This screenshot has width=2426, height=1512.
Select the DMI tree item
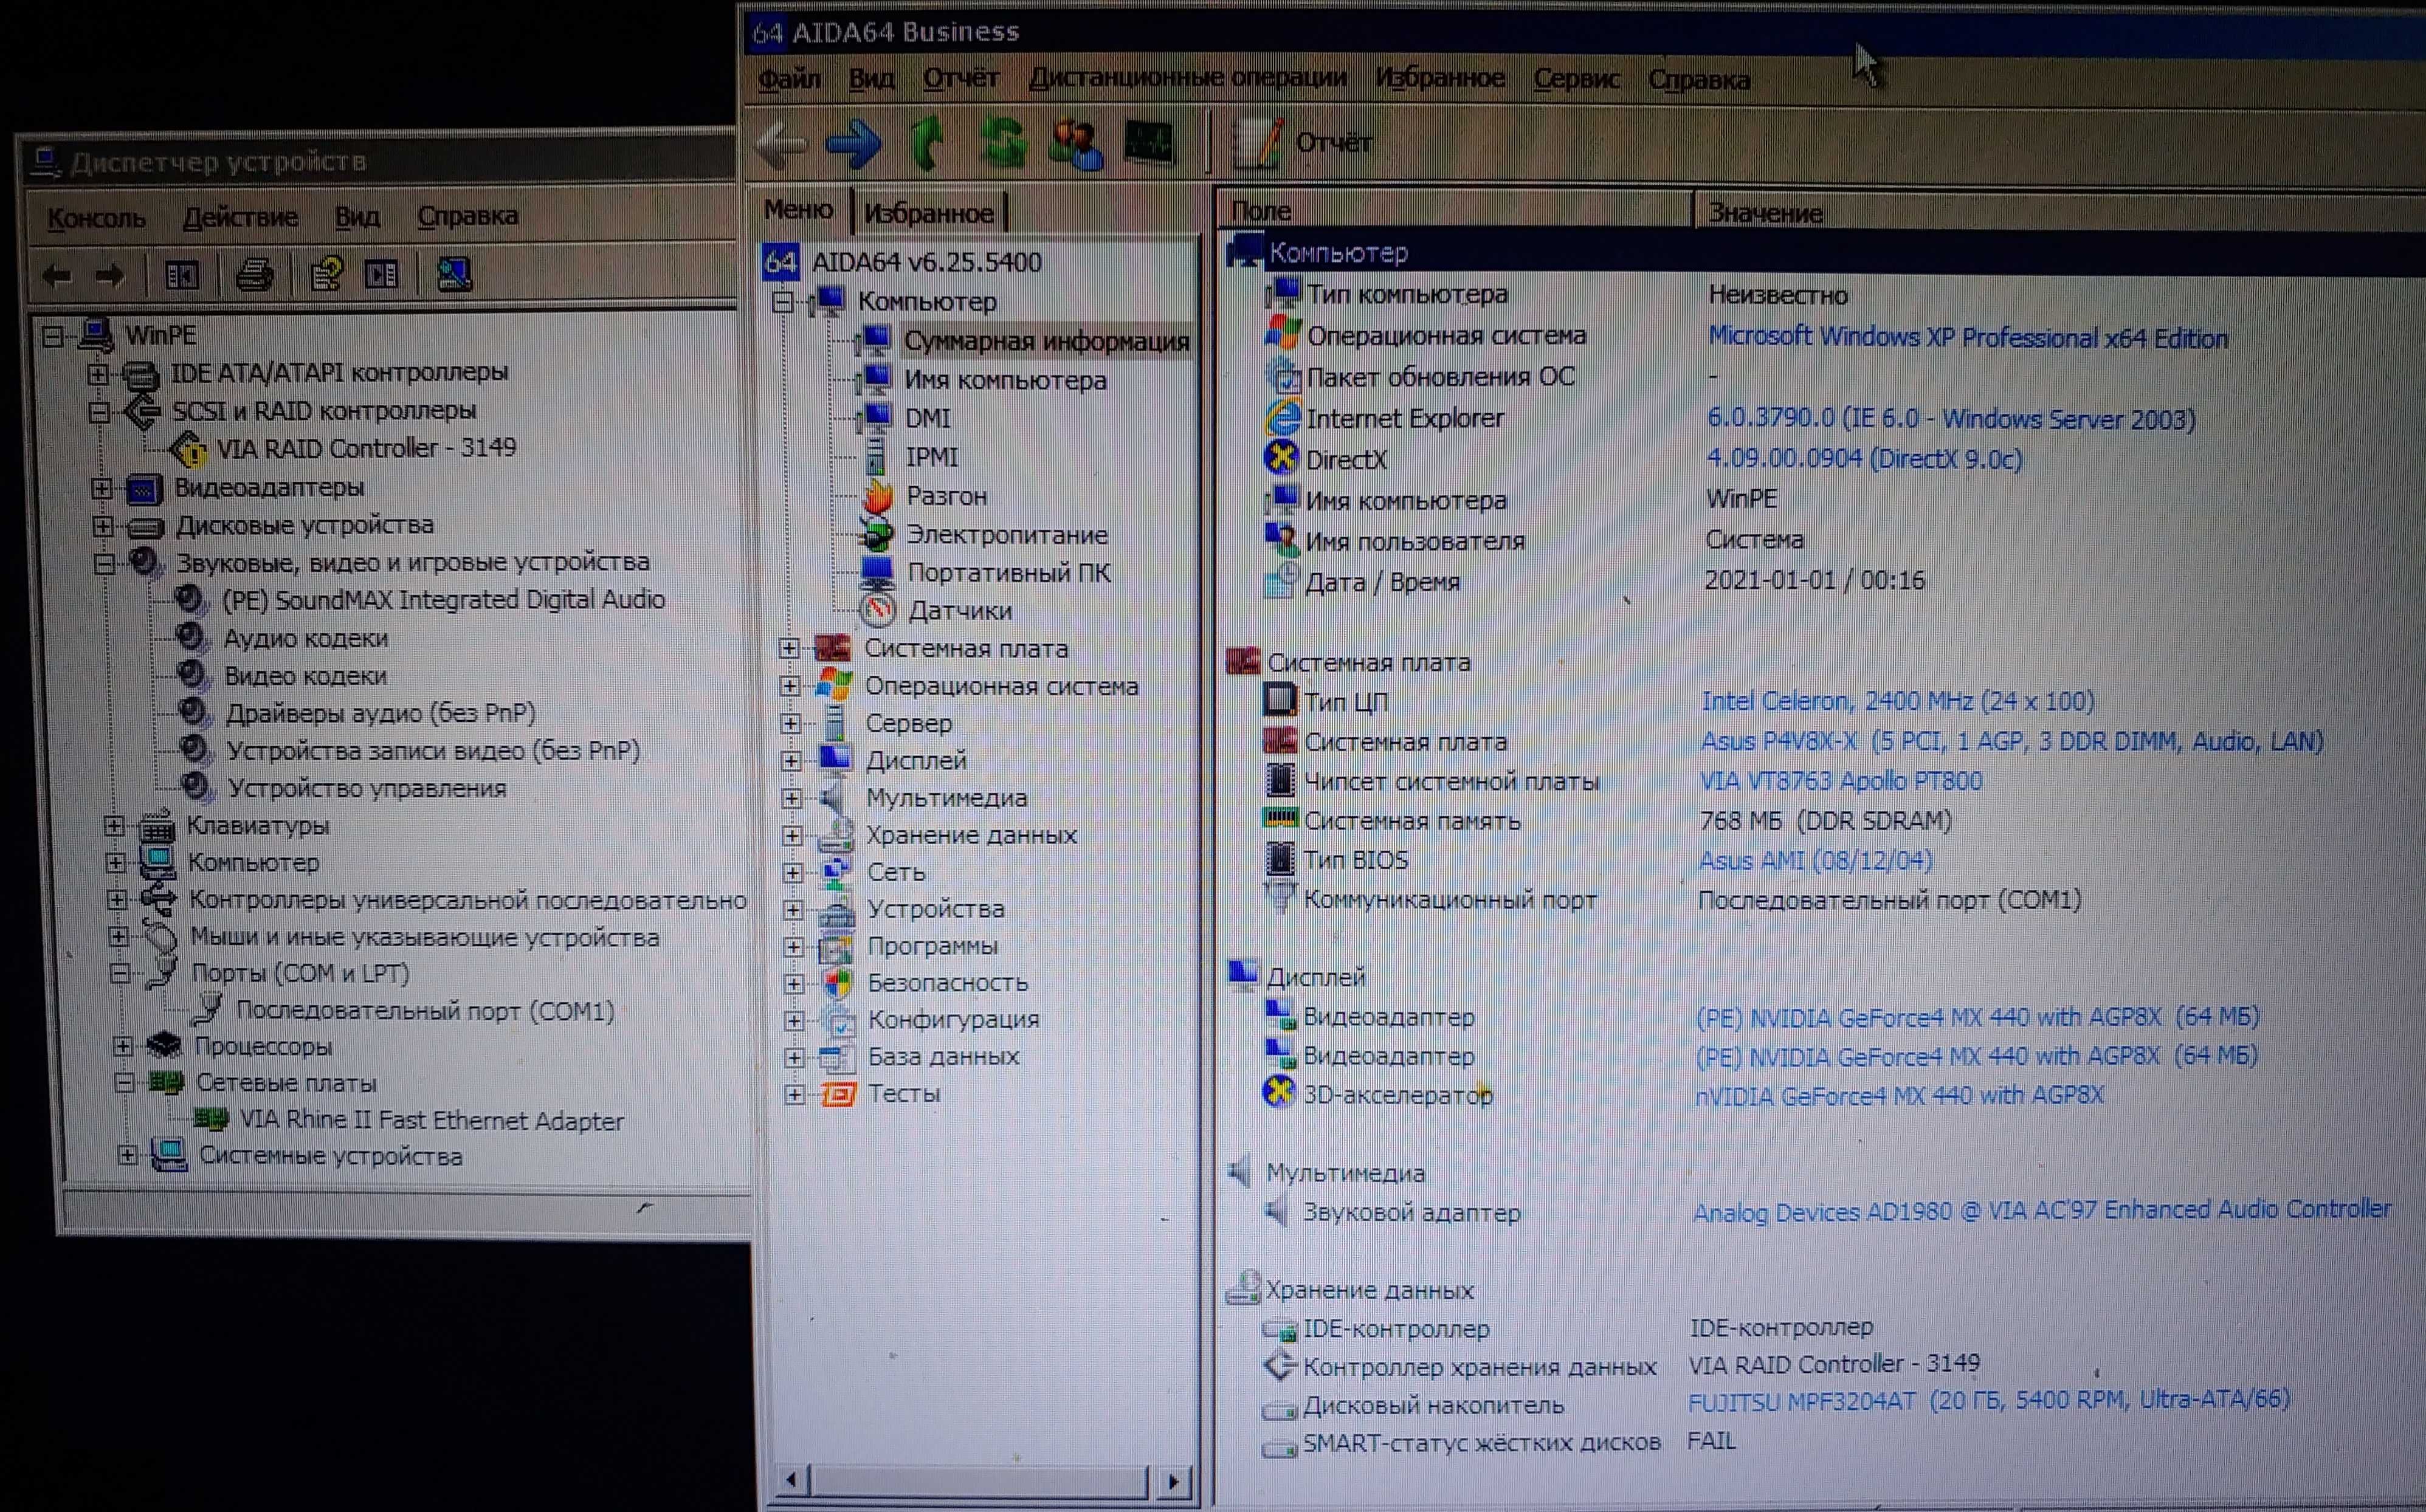[927, 418]
